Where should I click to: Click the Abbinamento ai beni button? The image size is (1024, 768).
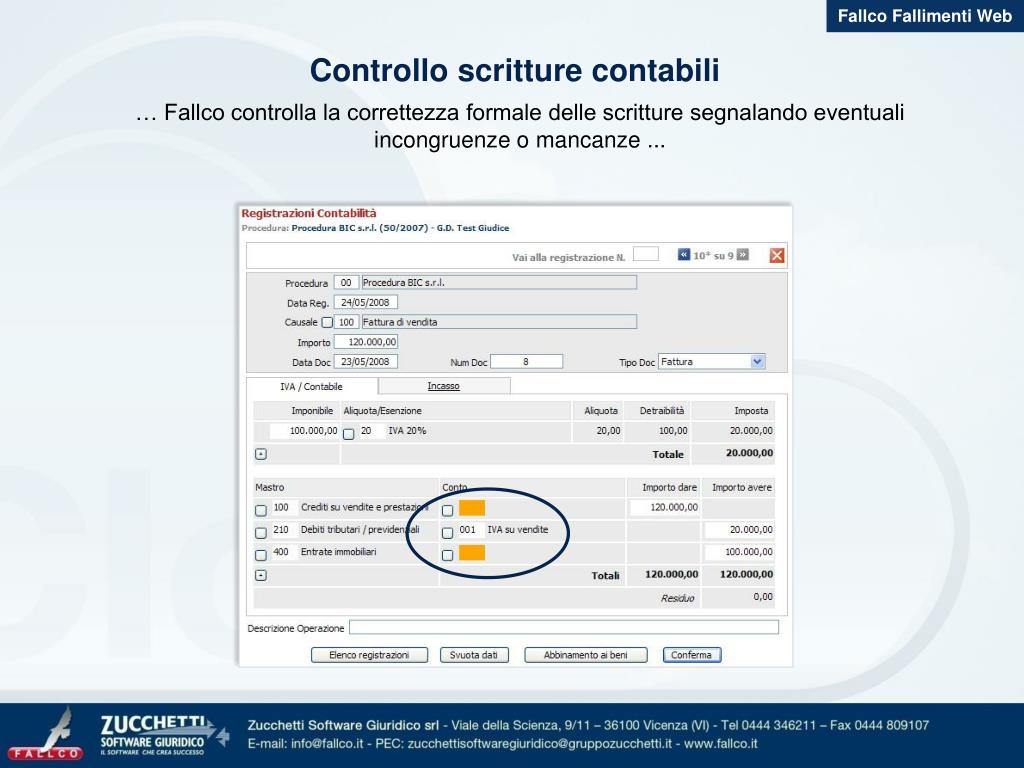[x=586, y=655]
